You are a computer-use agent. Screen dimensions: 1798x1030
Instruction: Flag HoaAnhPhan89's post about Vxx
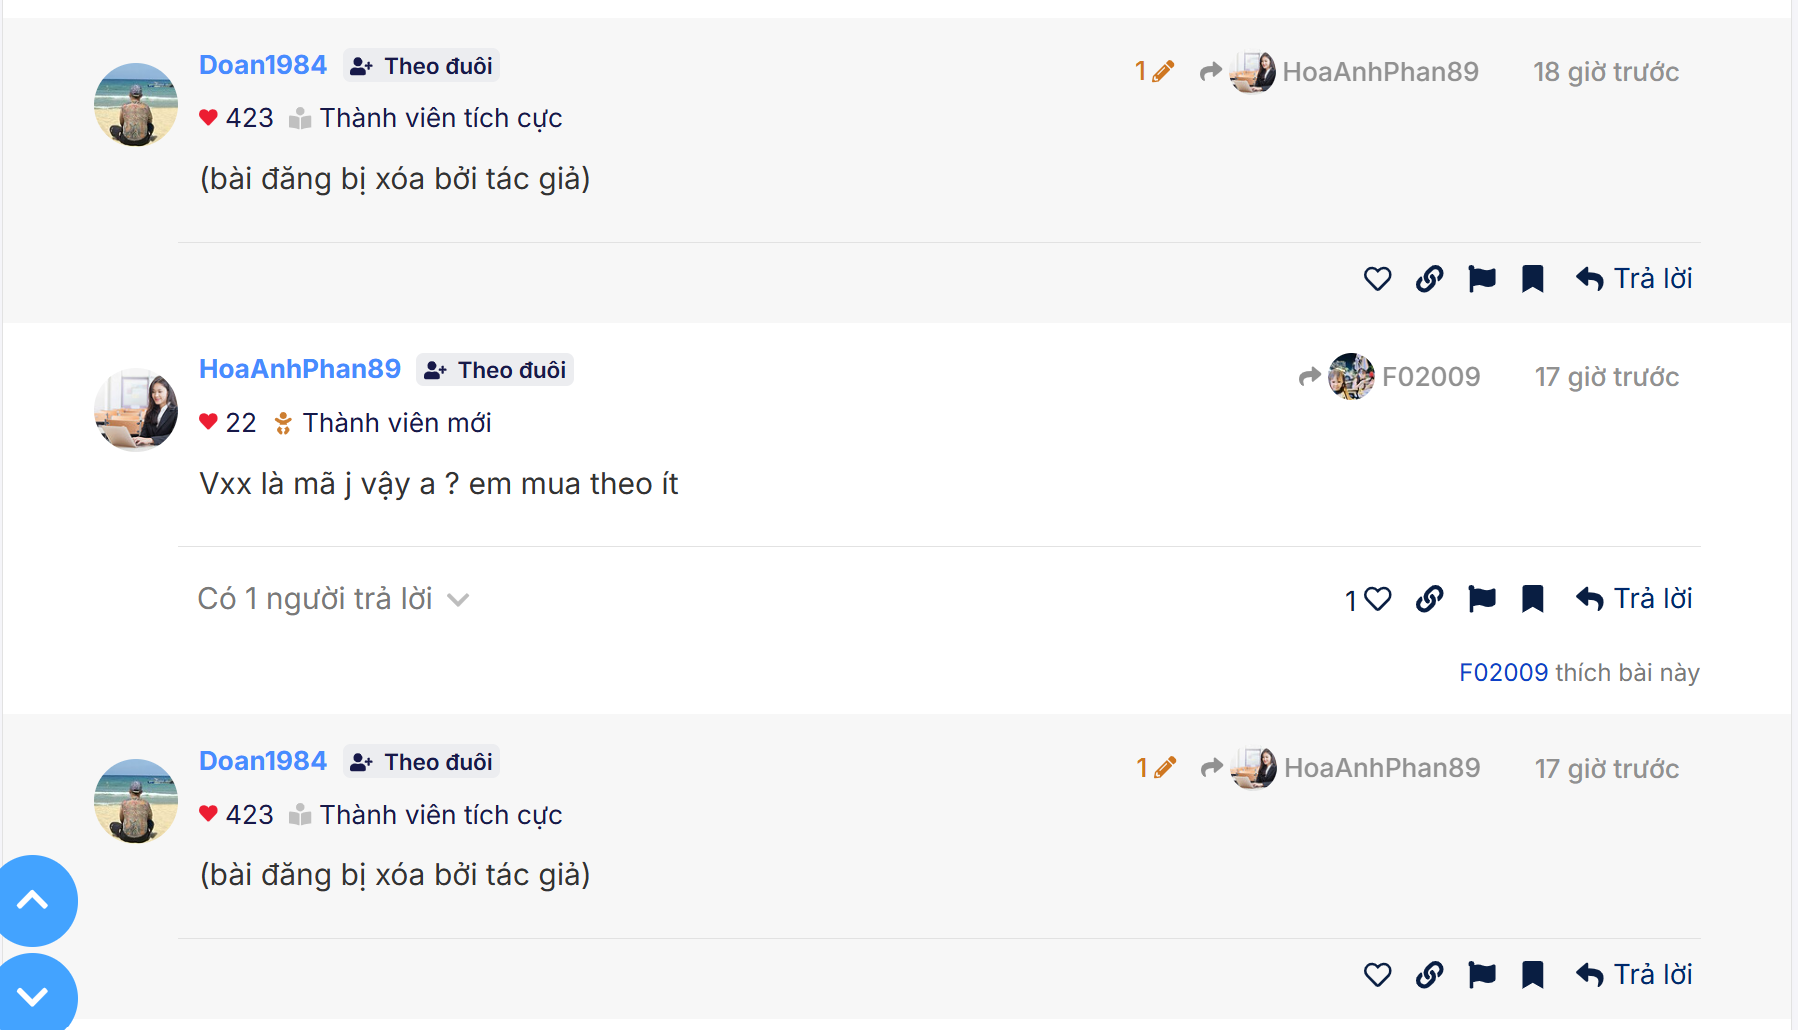[x=1481, y=599]
